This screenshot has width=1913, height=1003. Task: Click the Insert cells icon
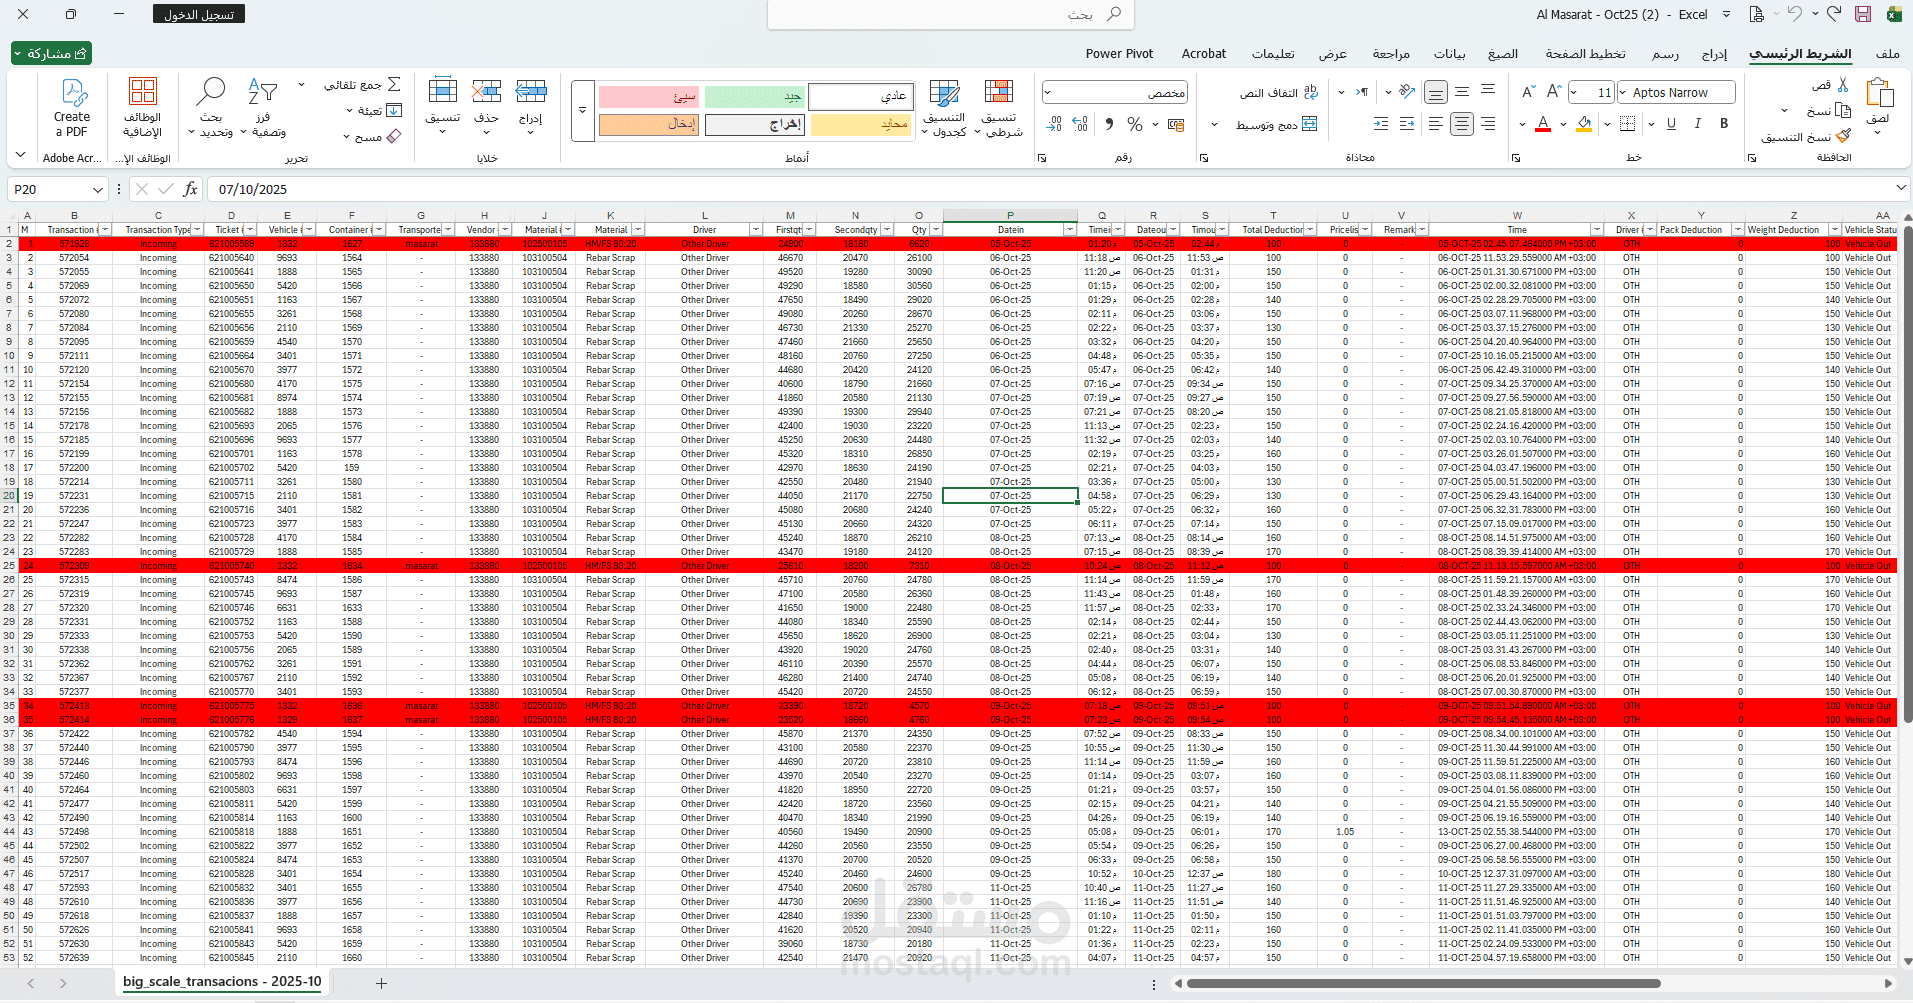click(531, 92)
